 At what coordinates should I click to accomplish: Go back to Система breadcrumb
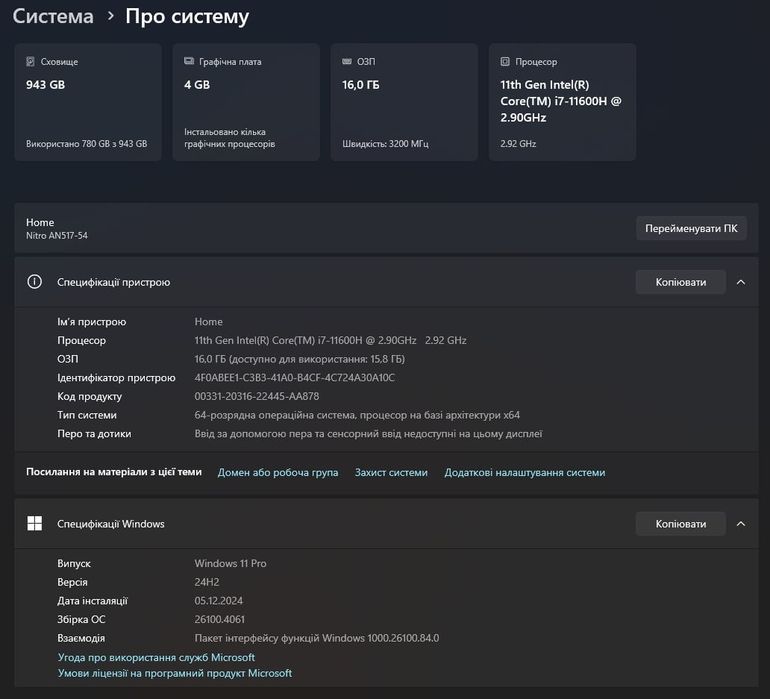[x=53, y=17]
